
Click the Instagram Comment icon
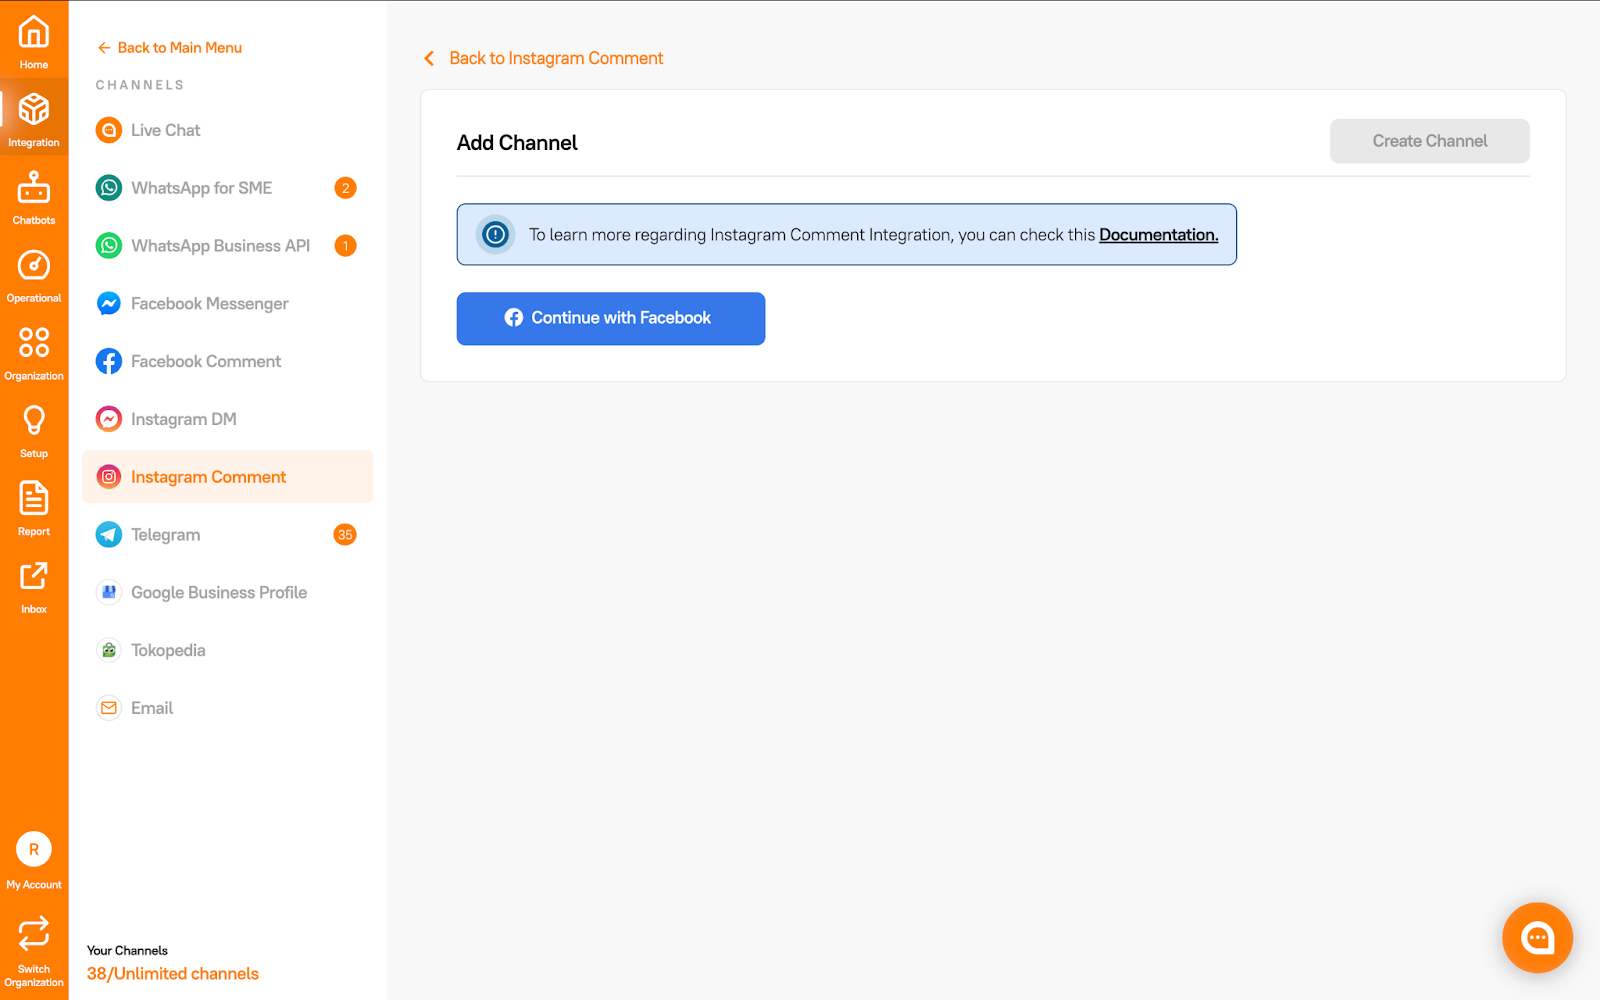[109, 477]
